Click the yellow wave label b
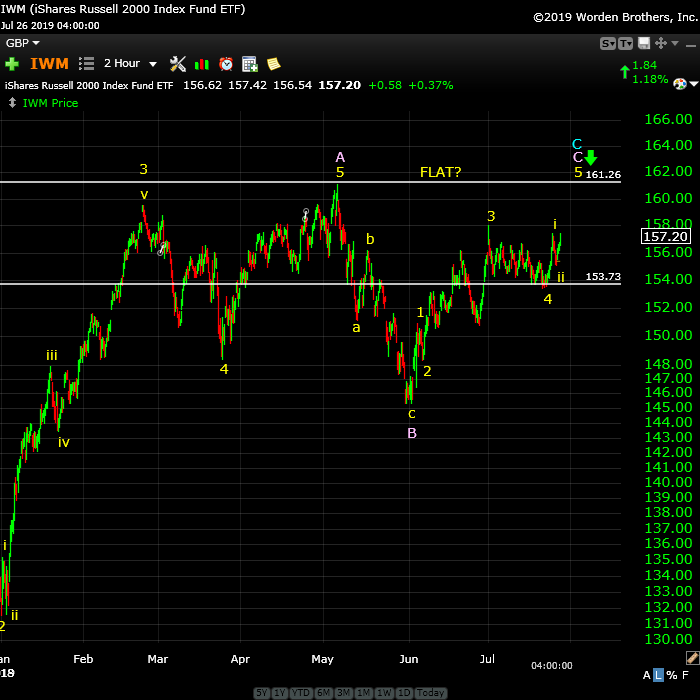 pos(370,239)
